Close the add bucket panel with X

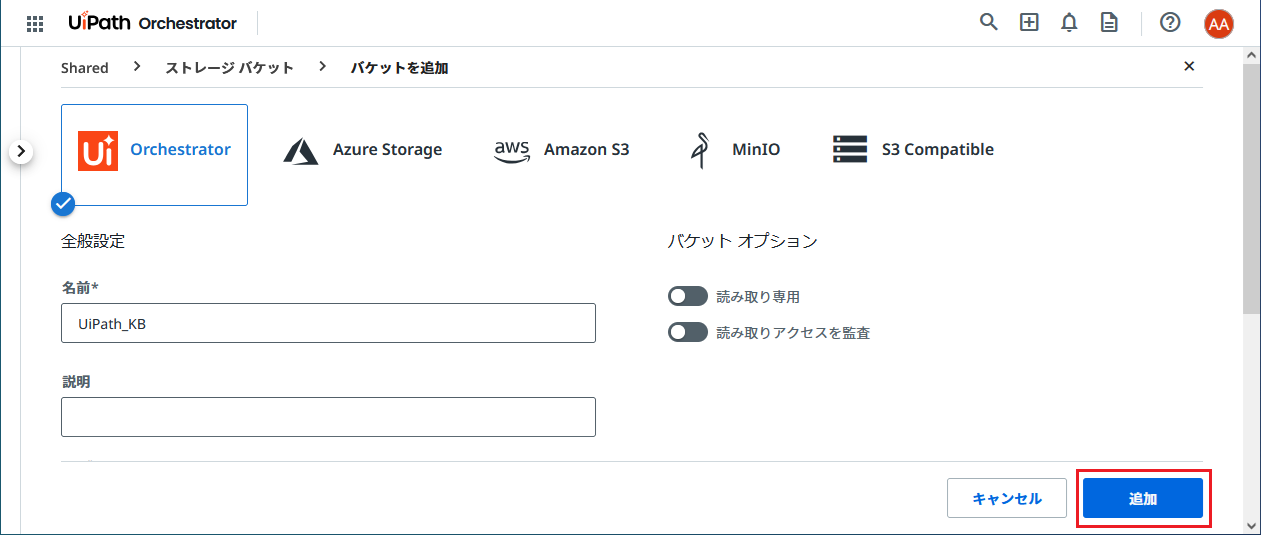coord(1189,66)
